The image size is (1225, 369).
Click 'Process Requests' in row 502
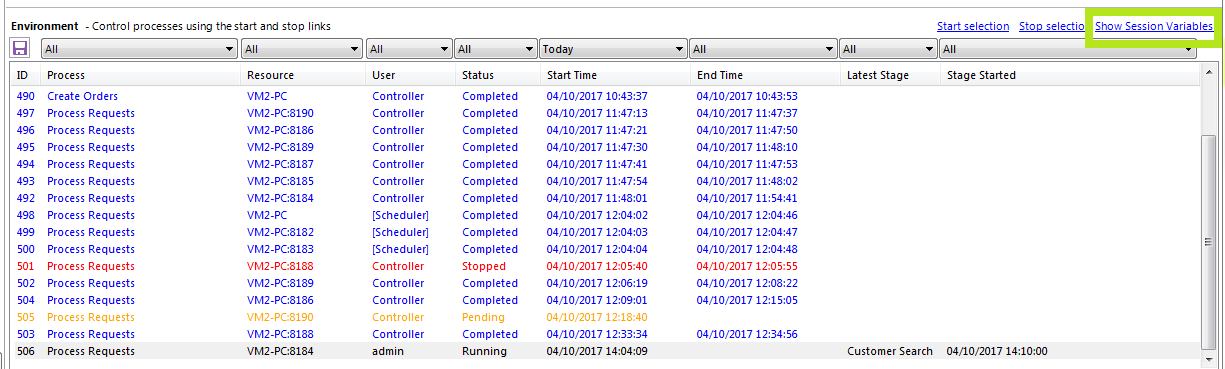[x=91, y=283]
